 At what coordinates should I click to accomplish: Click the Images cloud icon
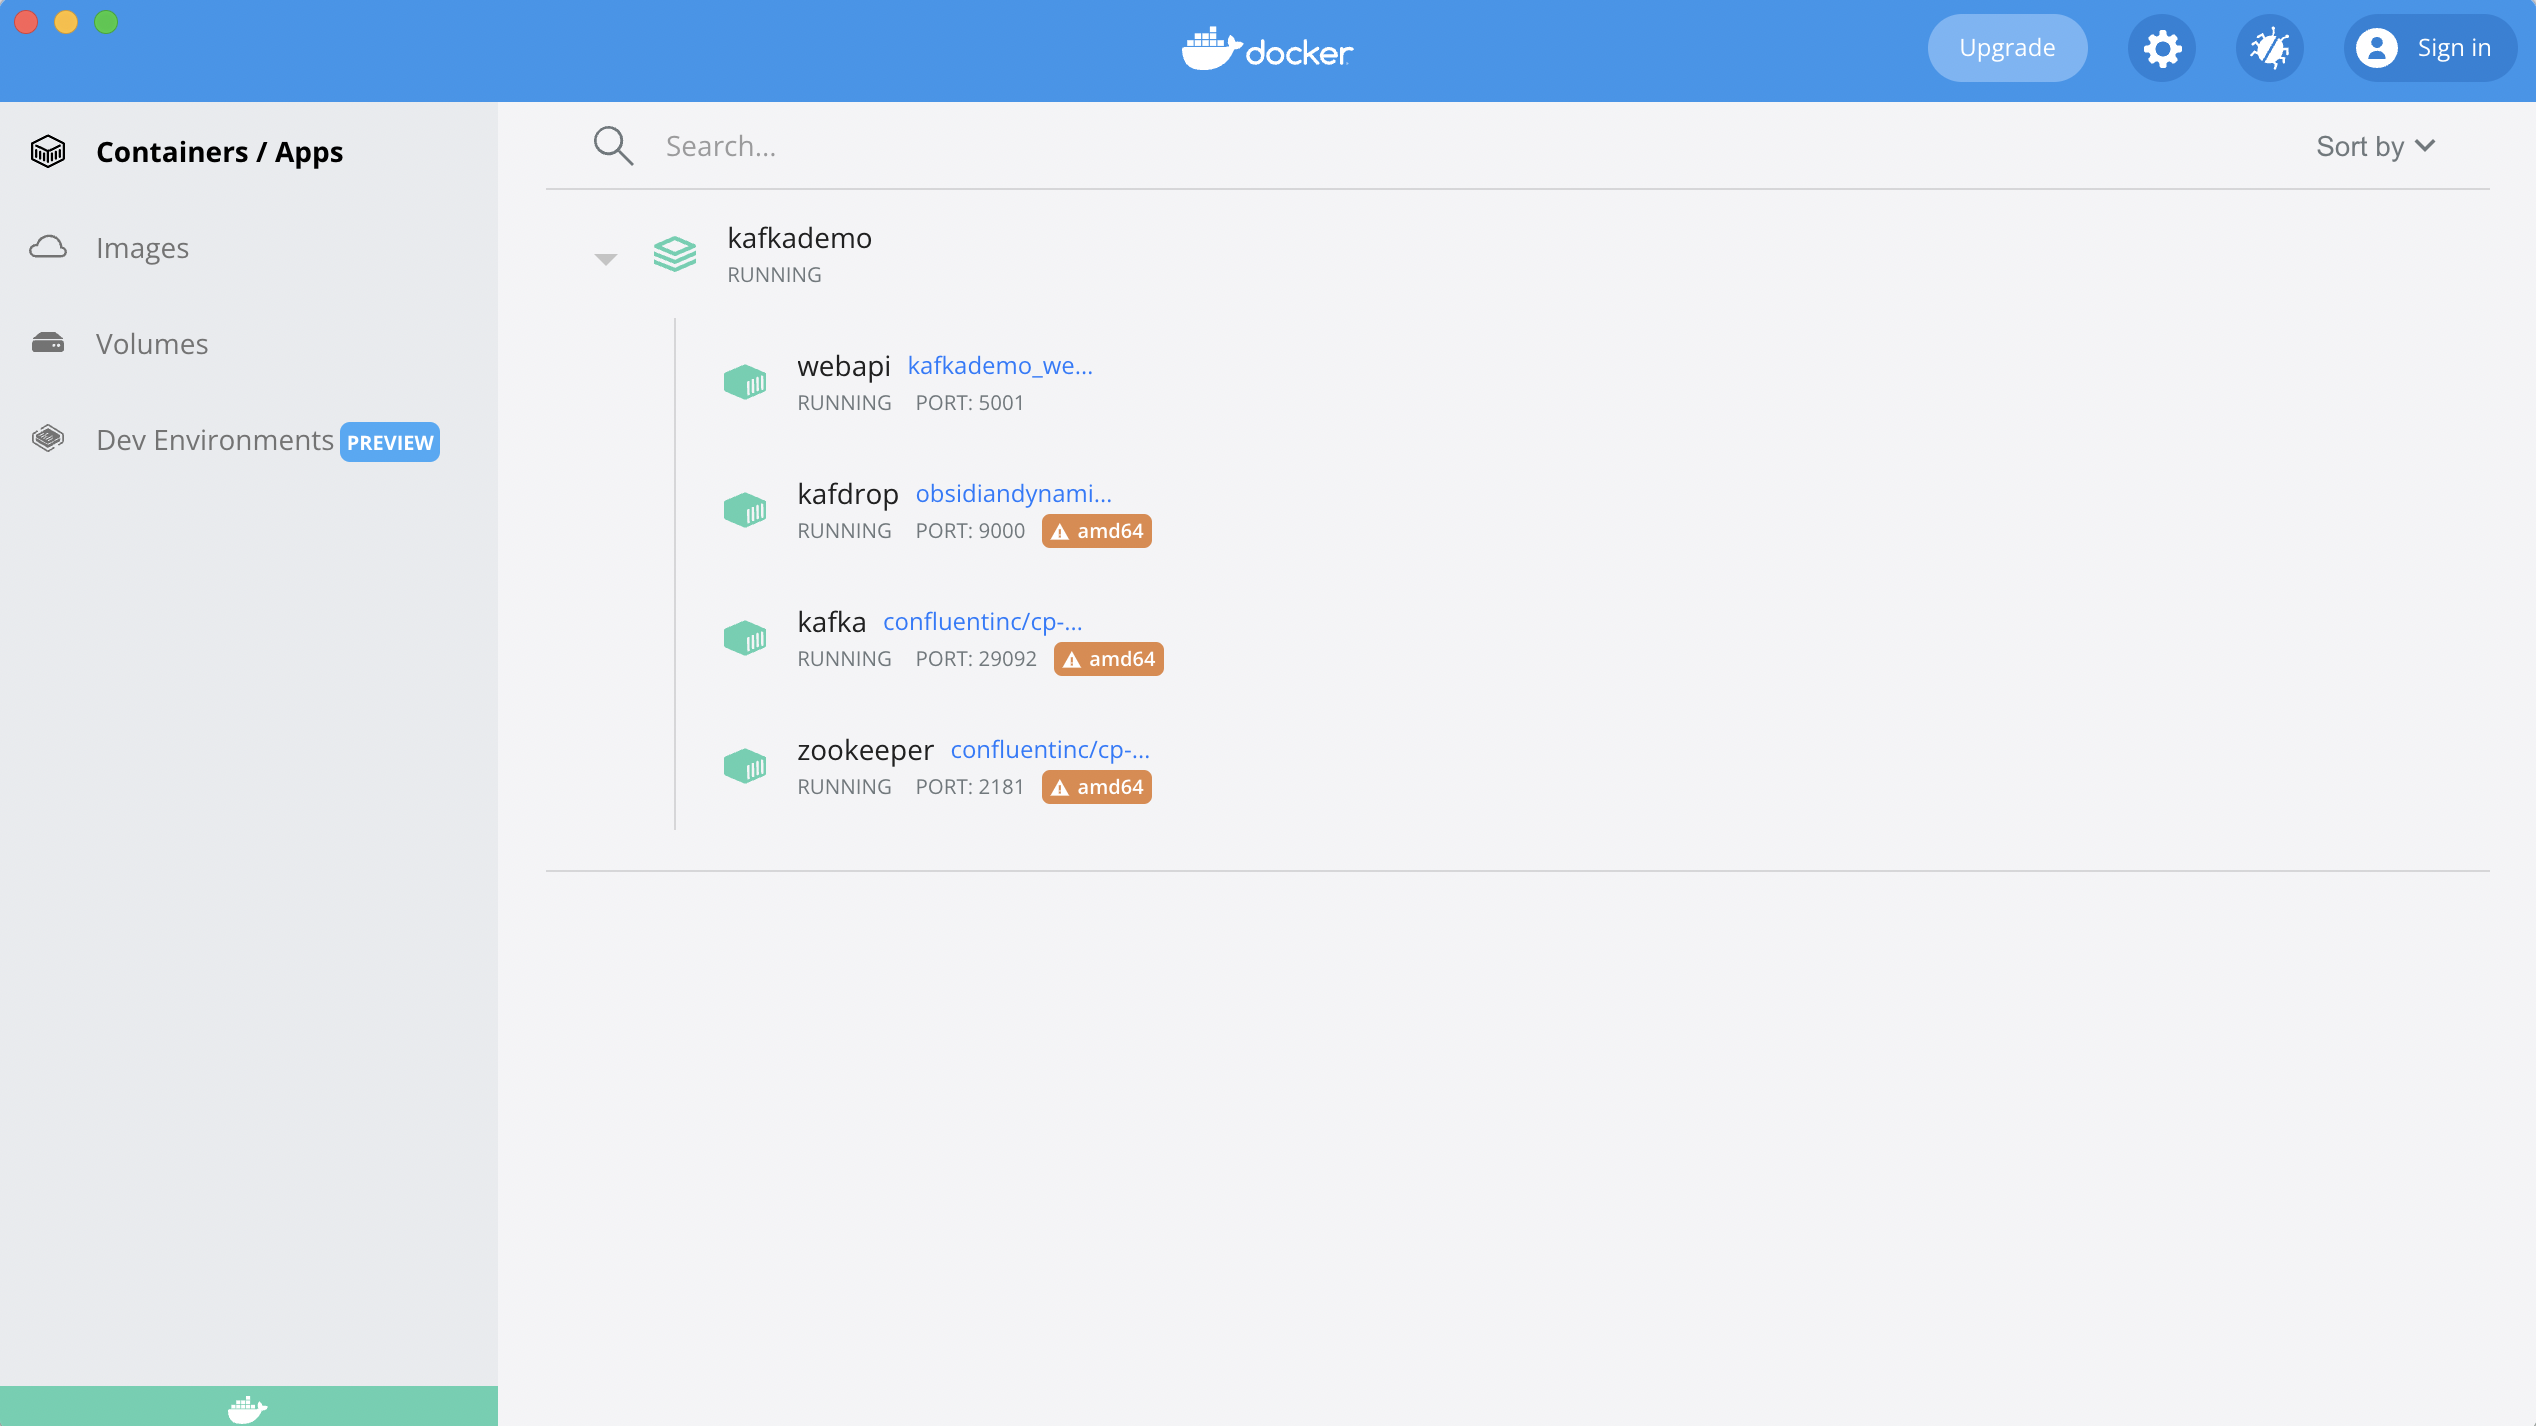click(47, 247)
